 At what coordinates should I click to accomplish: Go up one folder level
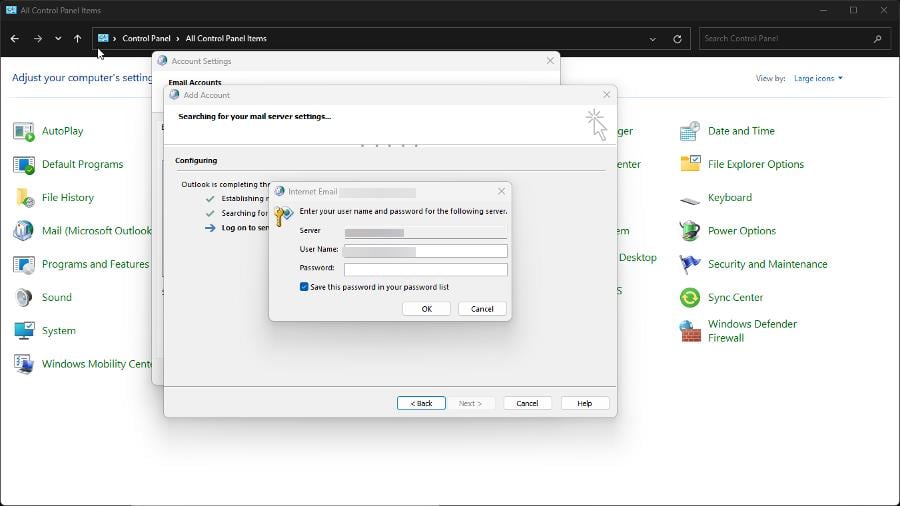click(77, 38)
